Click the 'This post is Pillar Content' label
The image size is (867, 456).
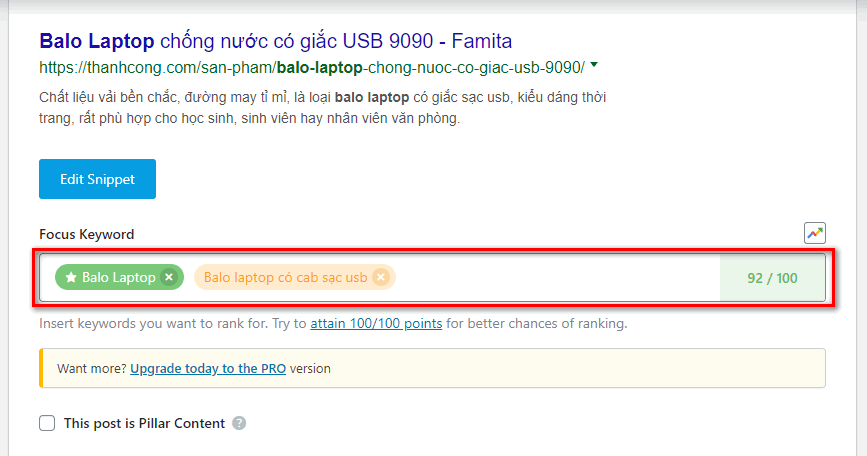coord(144,423)
